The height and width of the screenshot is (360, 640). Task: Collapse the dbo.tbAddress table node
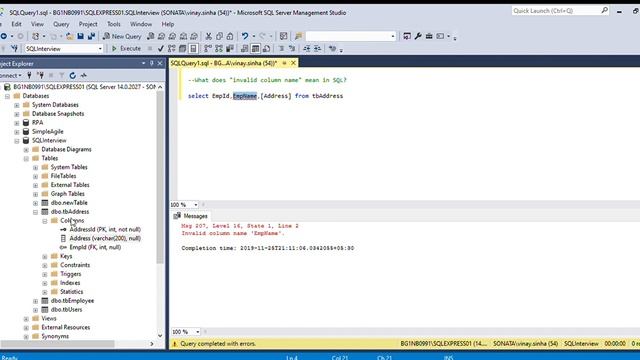(x=36, y=212)
